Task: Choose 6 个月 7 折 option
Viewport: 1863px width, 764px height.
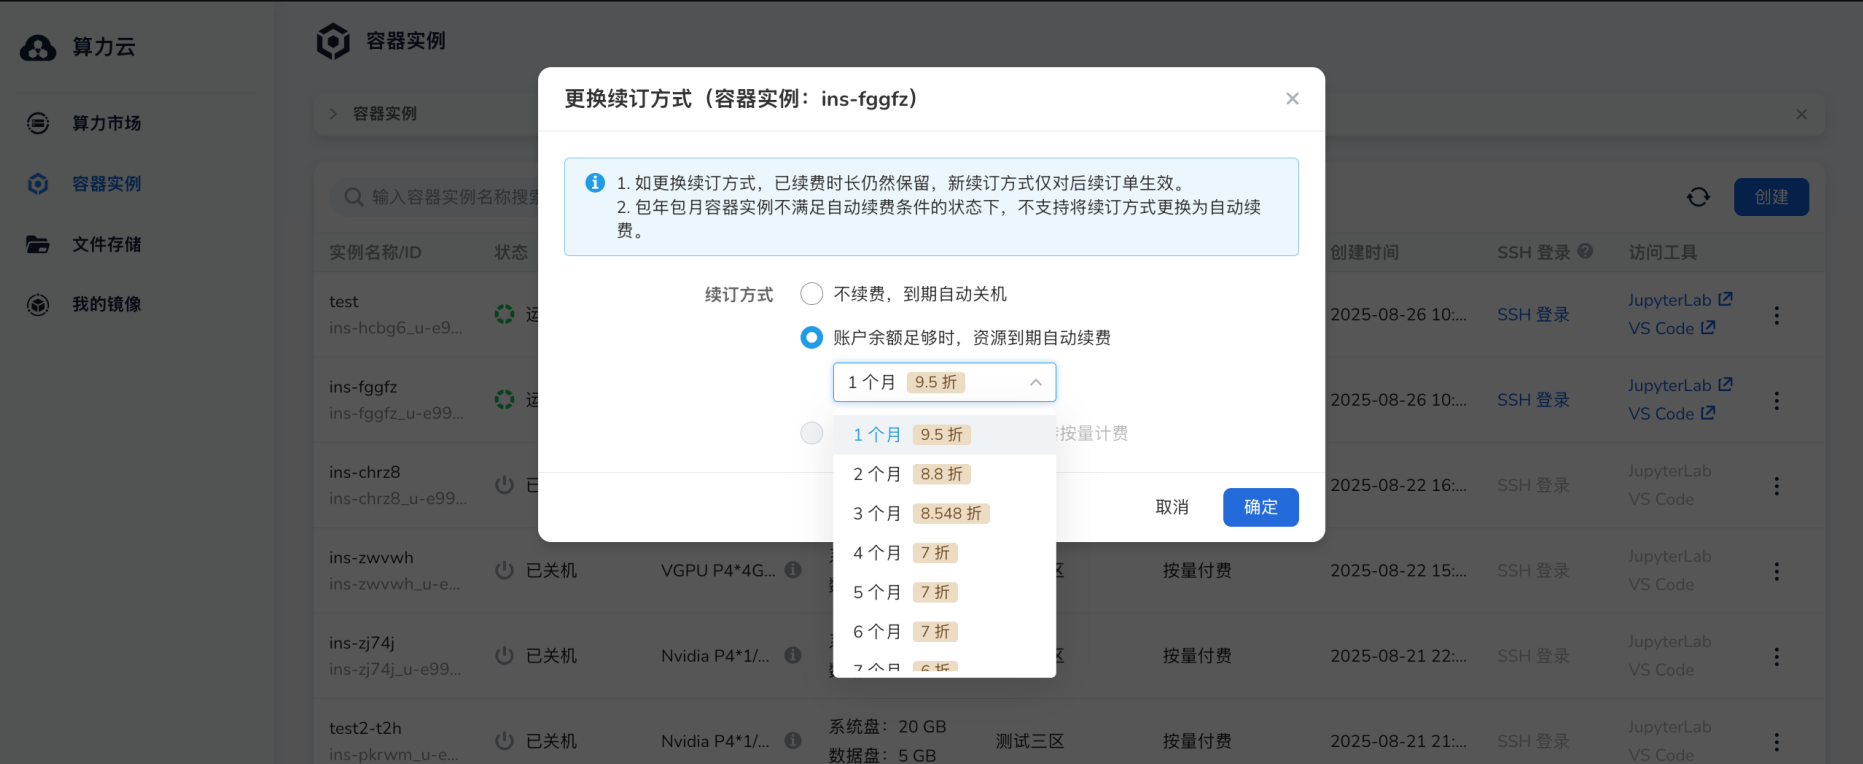Action: click(x=944, y=632)
